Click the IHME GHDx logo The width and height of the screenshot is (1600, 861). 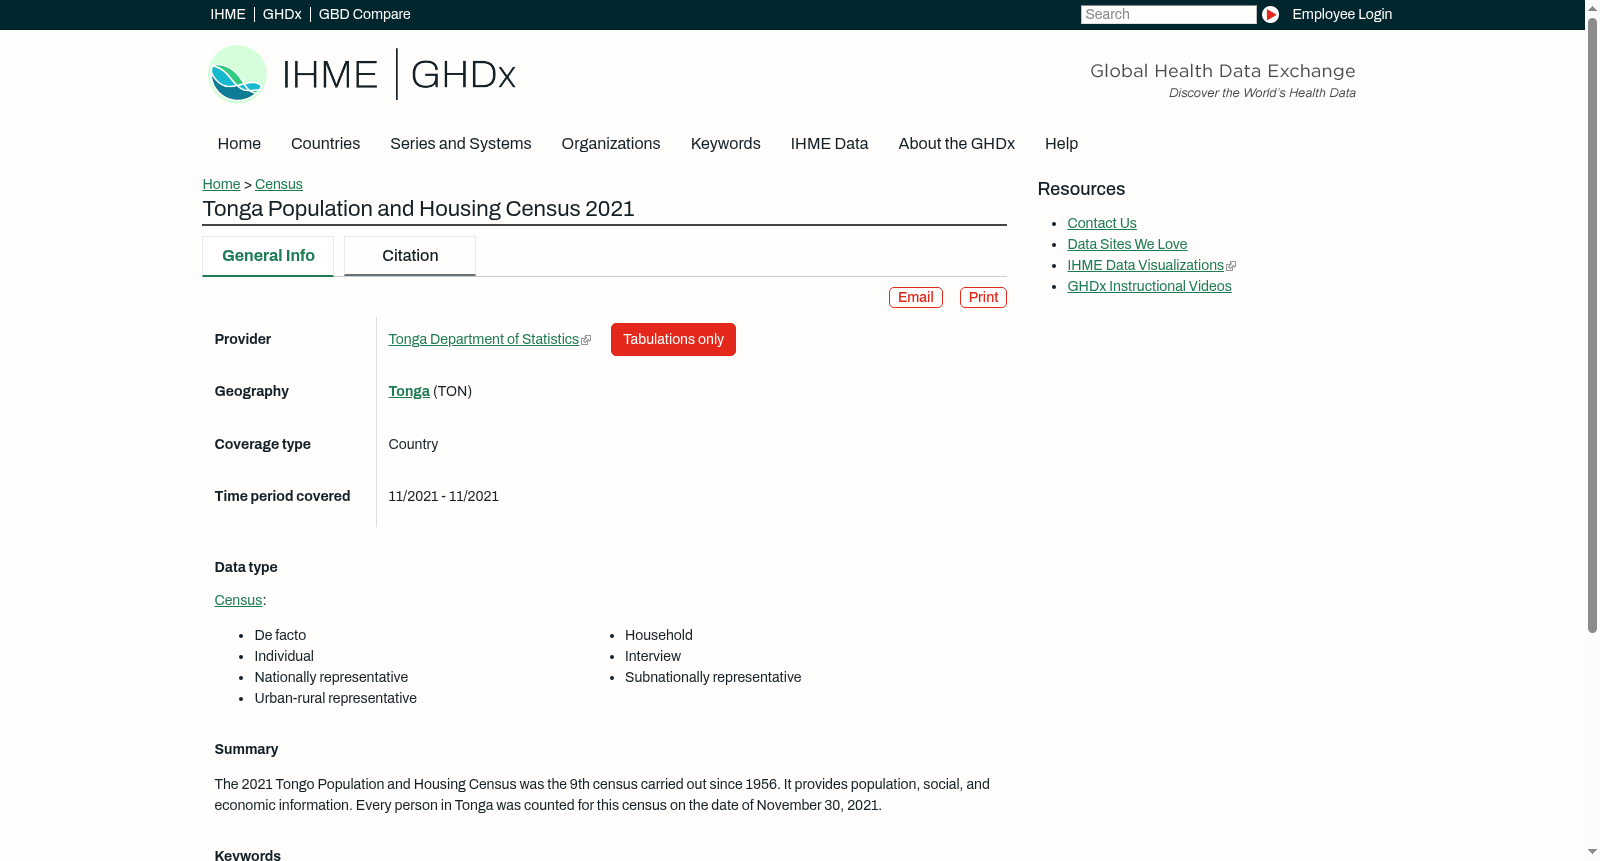click(361, 74)
